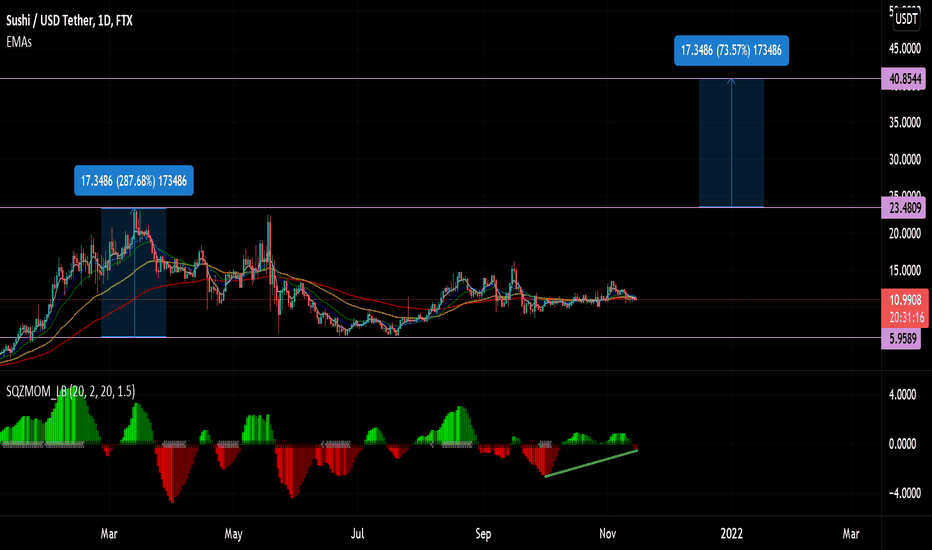Click the 15.0000 price axis value
The image size is (932, 550).
(905, 271)
